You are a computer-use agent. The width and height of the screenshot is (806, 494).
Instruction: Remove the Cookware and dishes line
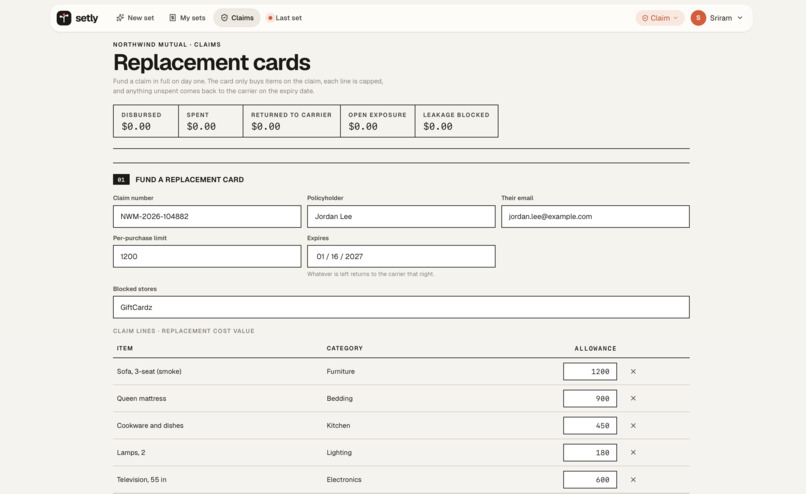pyautogui.click(x=633, y=426)
